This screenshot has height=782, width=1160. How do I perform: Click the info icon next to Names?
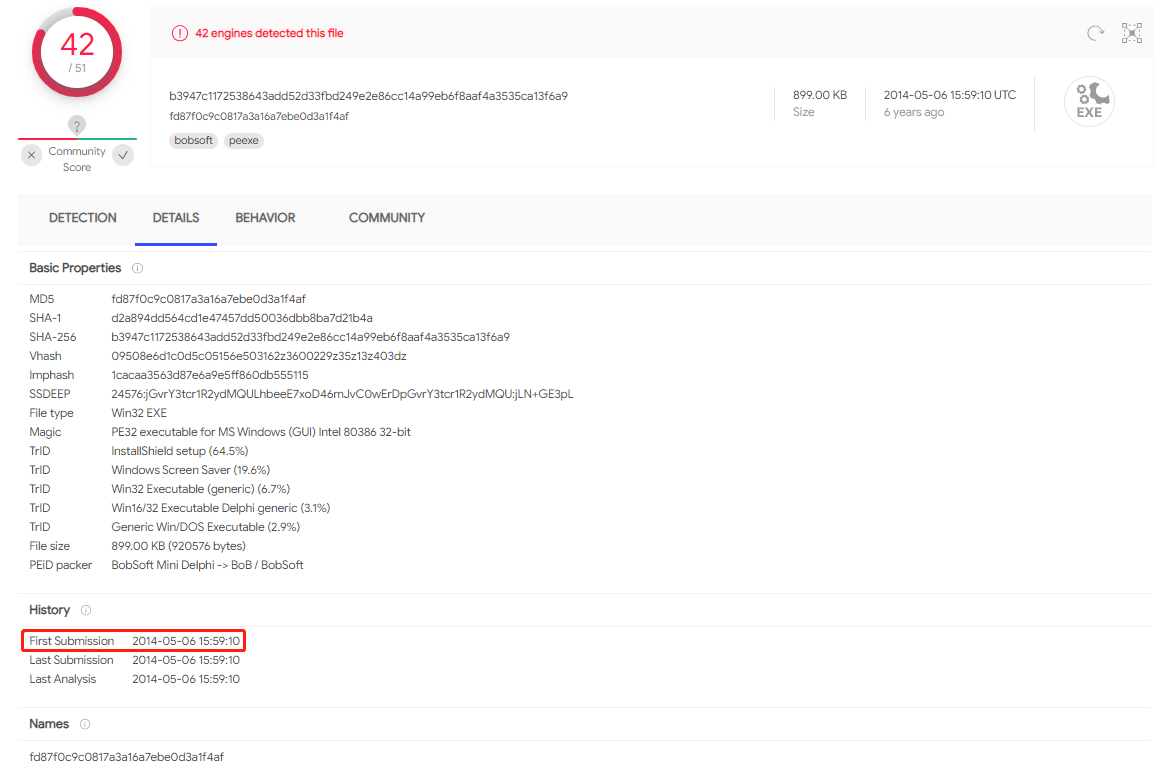85,724
